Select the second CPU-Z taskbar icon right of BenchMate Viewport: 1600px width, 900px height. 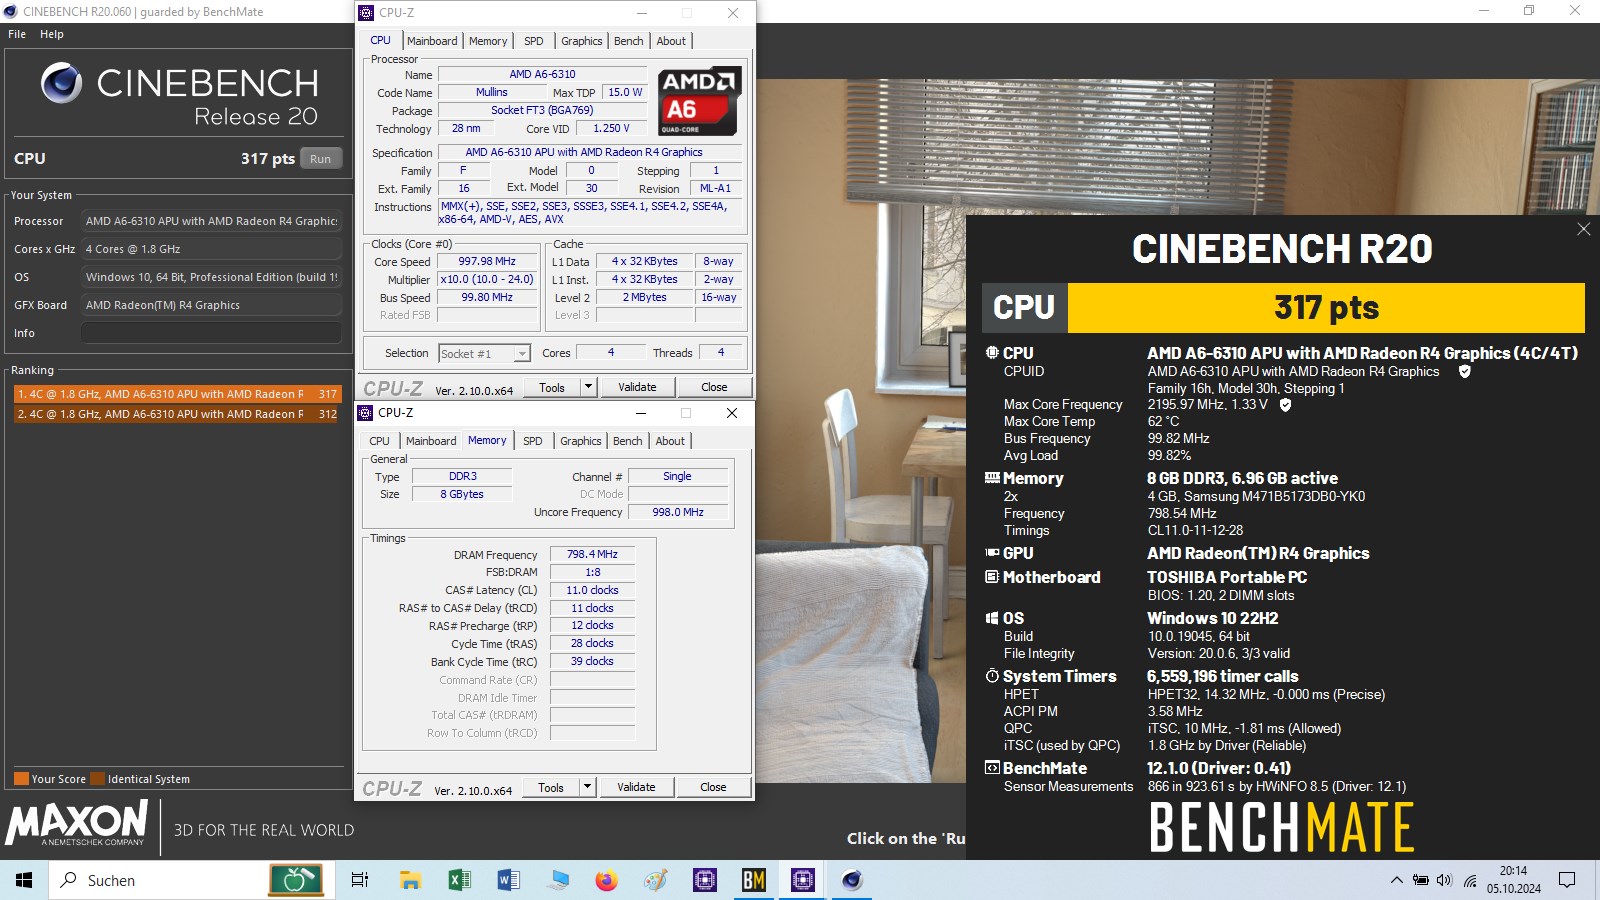[x=802, y=880]
